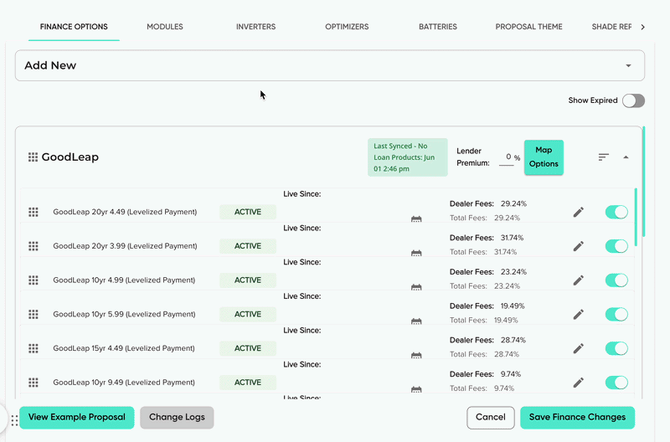Image resolution: width=670 pixels, height=442 pixels.
Task: Click the loan list inner scrollbar
Action: pos(636,217)
